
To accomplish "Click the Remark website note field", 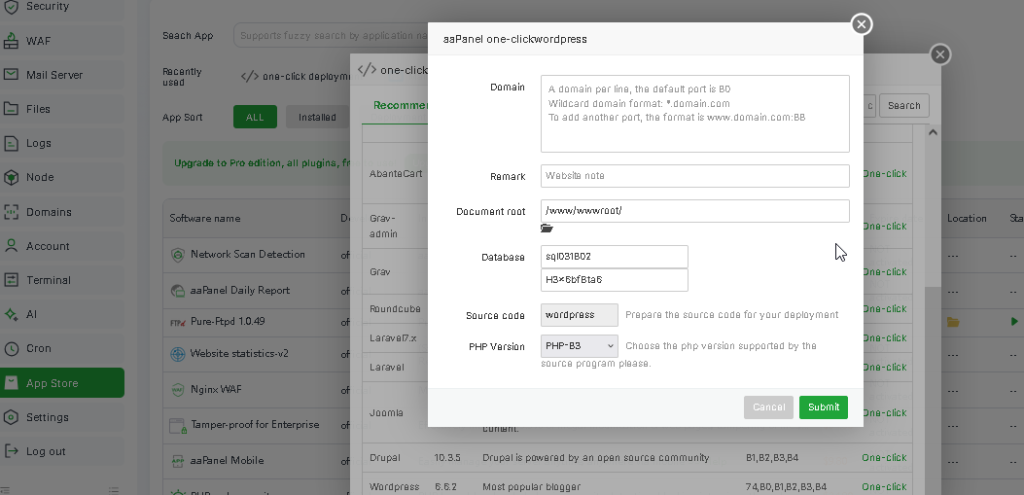I will [x=695, y=176].
